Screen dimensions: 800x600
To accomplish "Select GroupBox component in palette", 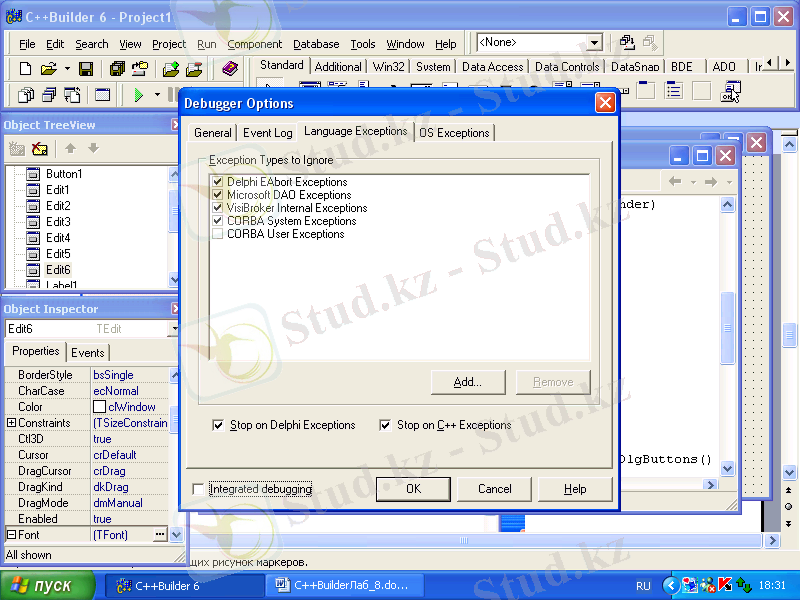I will tap(645, 91).
